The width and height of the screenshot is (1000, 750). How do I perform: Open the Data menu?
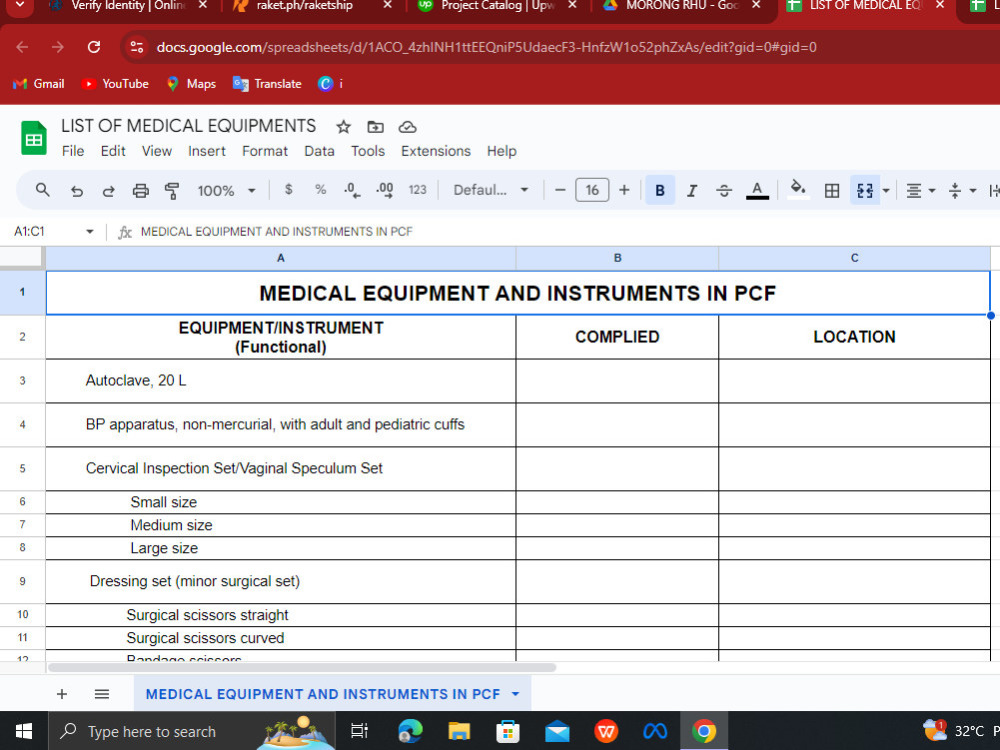[x=320, y=151]
